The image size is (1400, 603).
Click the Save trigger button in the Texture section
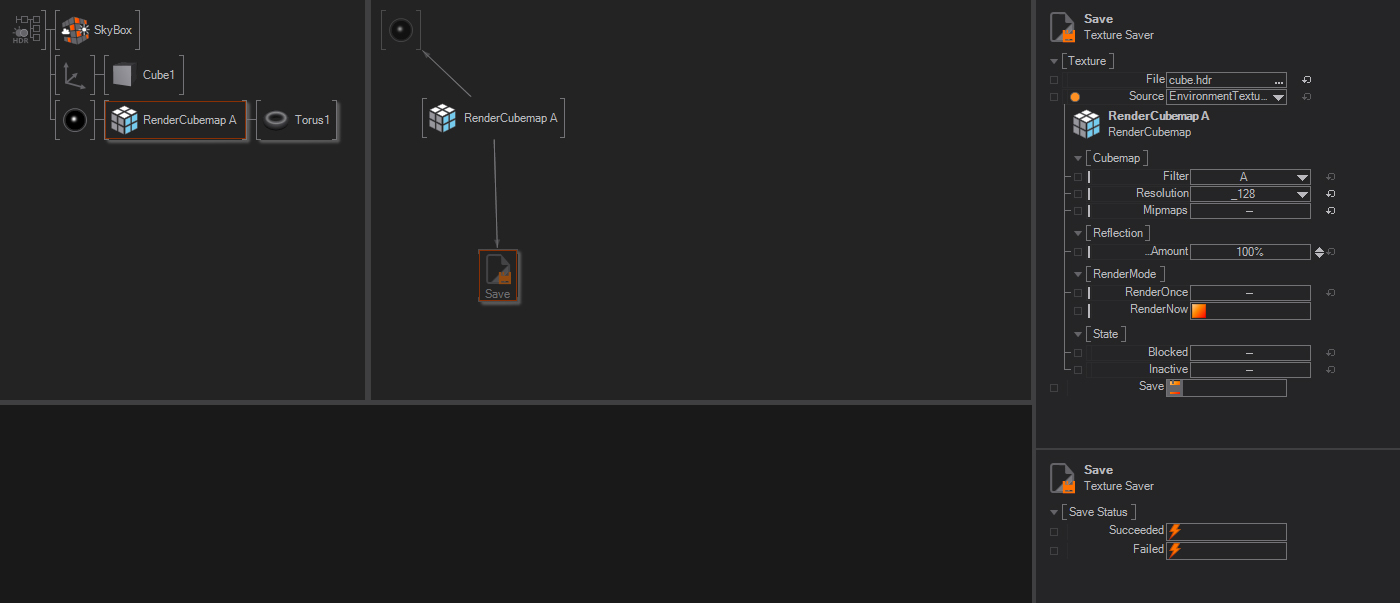point(1175,388)
